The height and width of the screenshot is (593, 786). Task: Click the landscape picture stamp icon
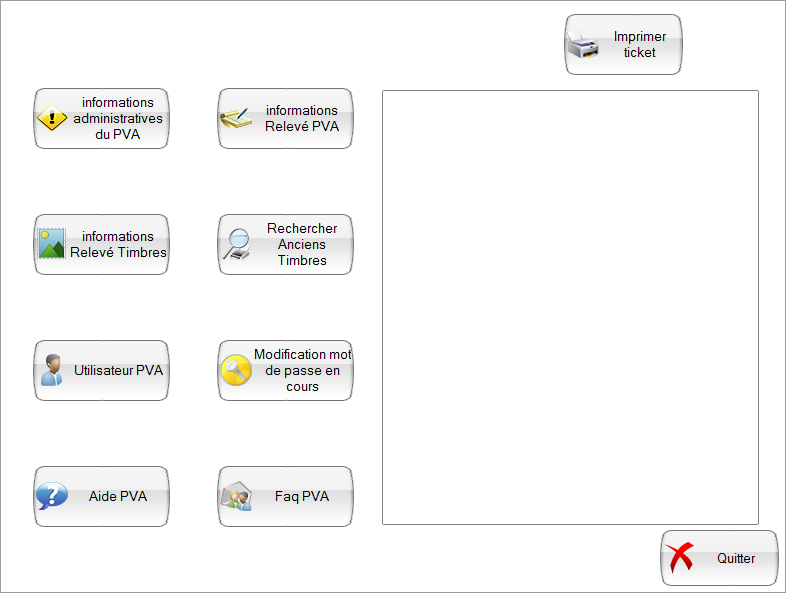(x=52, y=244)
